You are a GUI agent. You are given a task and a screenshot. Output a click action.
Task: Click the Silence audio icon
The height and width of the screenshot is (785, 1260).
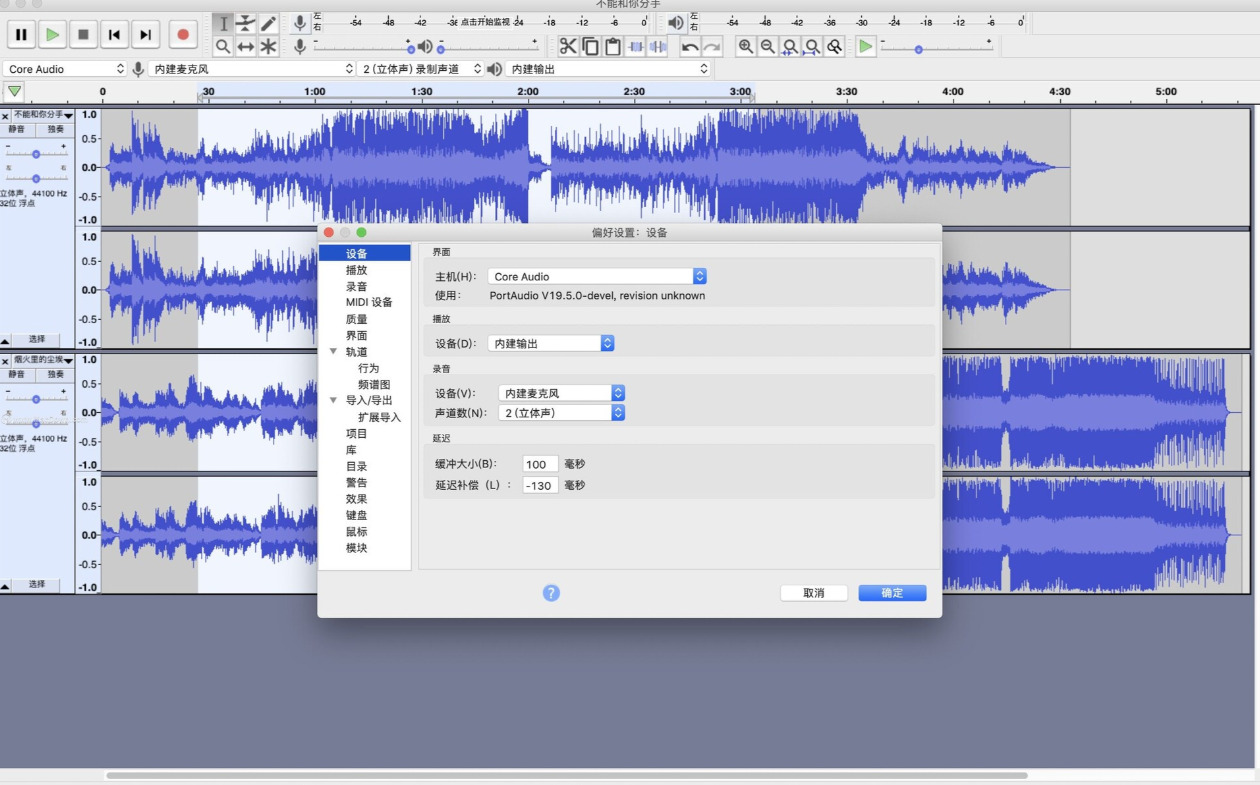[658, 46]
